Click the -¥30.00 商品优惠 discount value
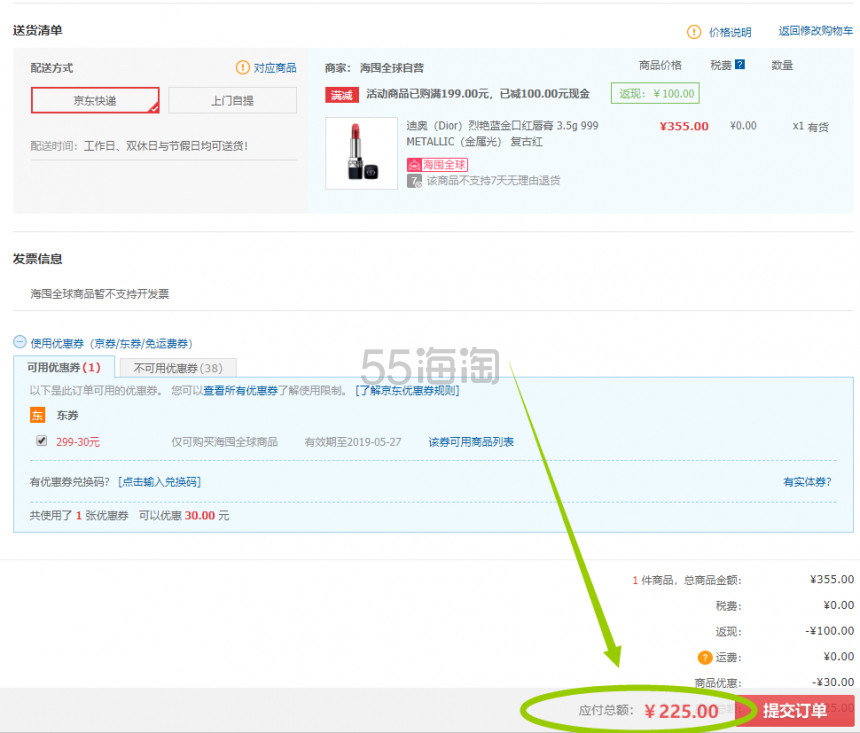Viewport: 860px width, 733px height. [833, 682]
